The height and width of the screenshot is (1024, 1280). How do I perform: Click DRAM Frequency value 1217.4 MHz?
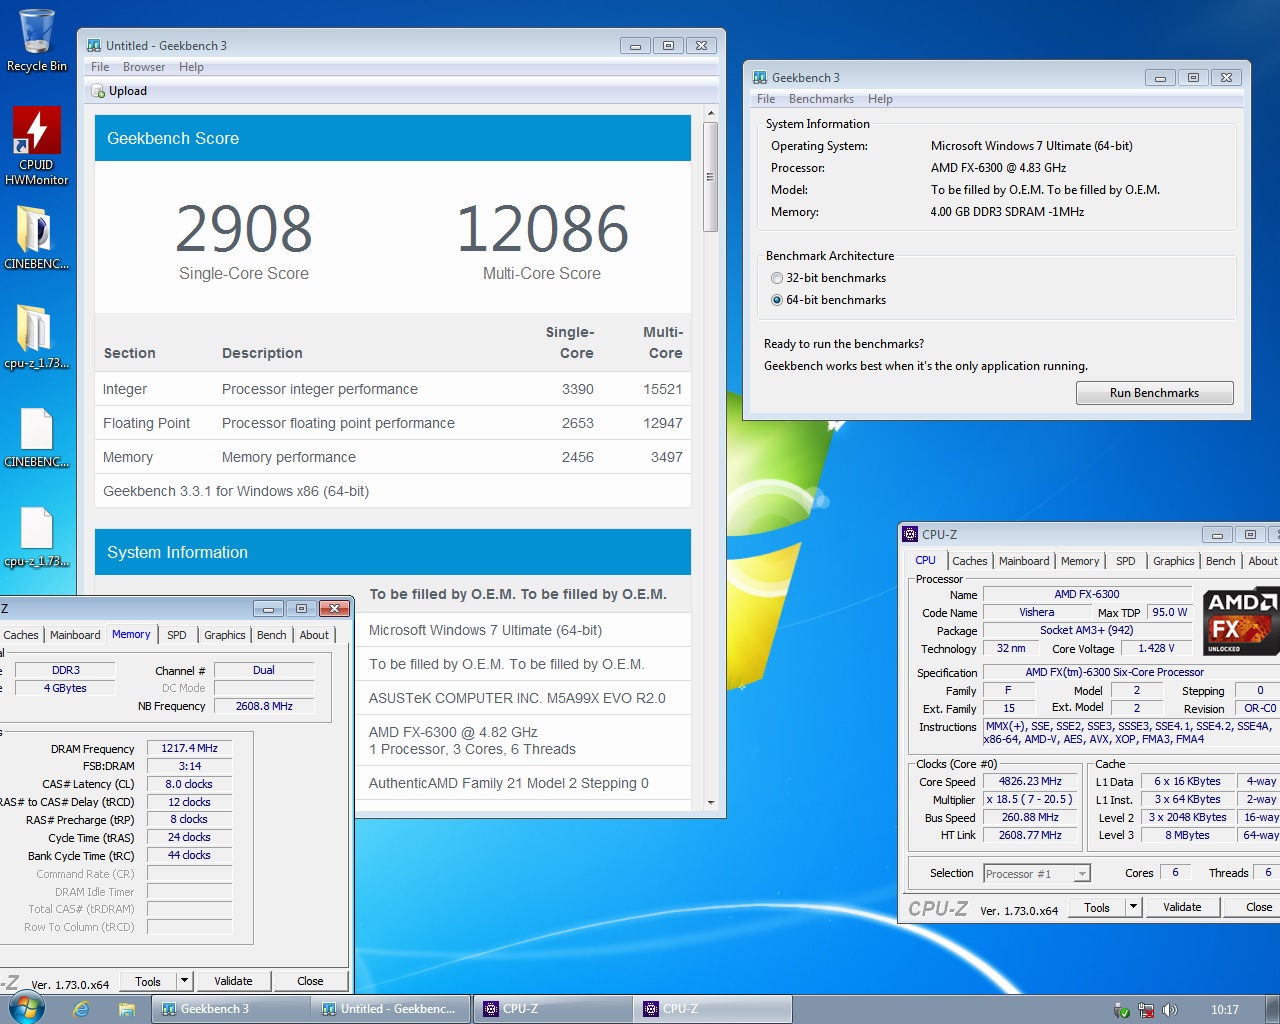(x=190, y=748)
